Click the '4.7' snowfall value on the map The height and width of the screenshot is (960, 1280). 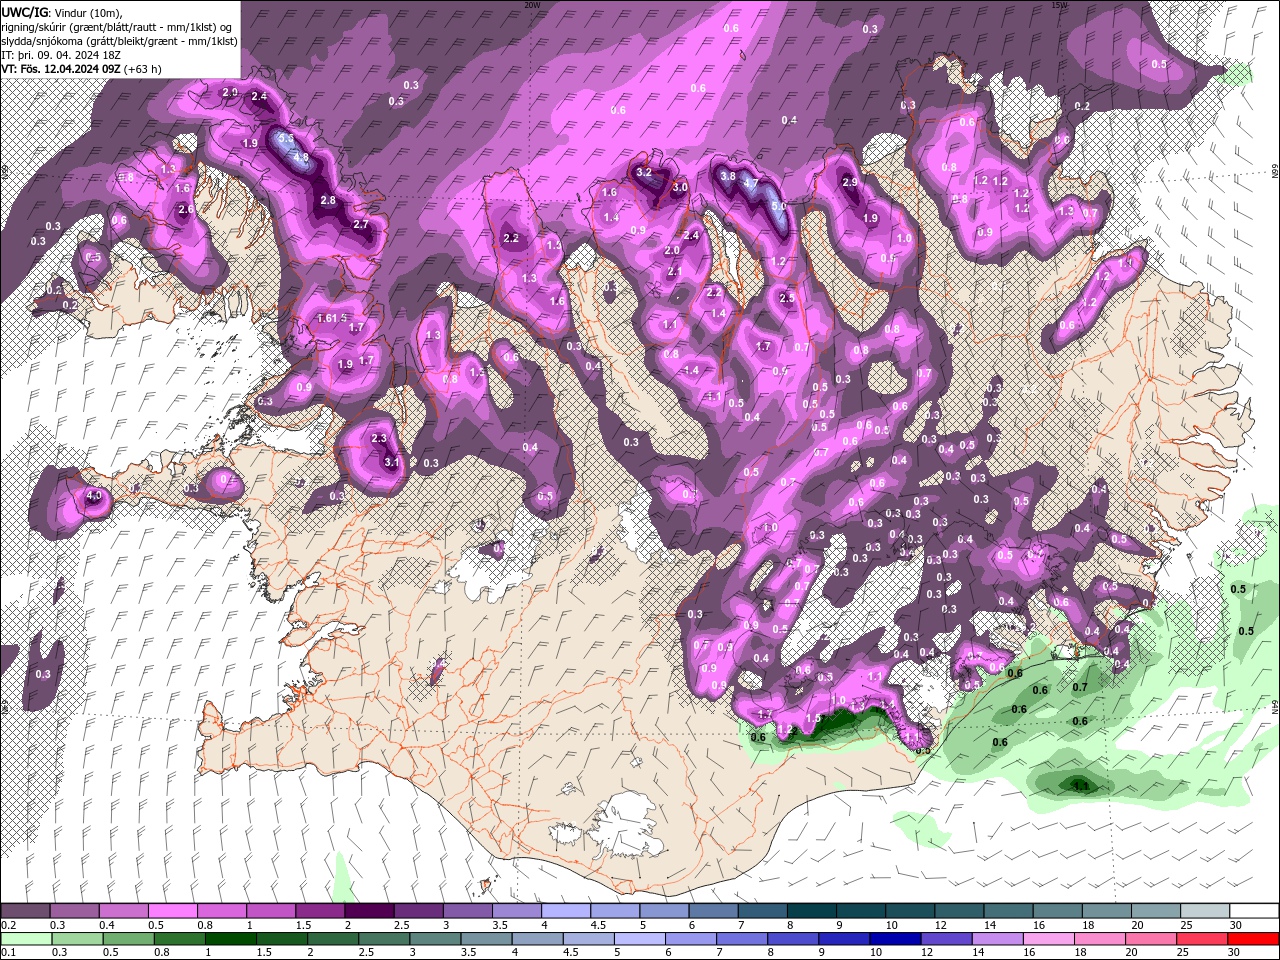click(751, 183)
